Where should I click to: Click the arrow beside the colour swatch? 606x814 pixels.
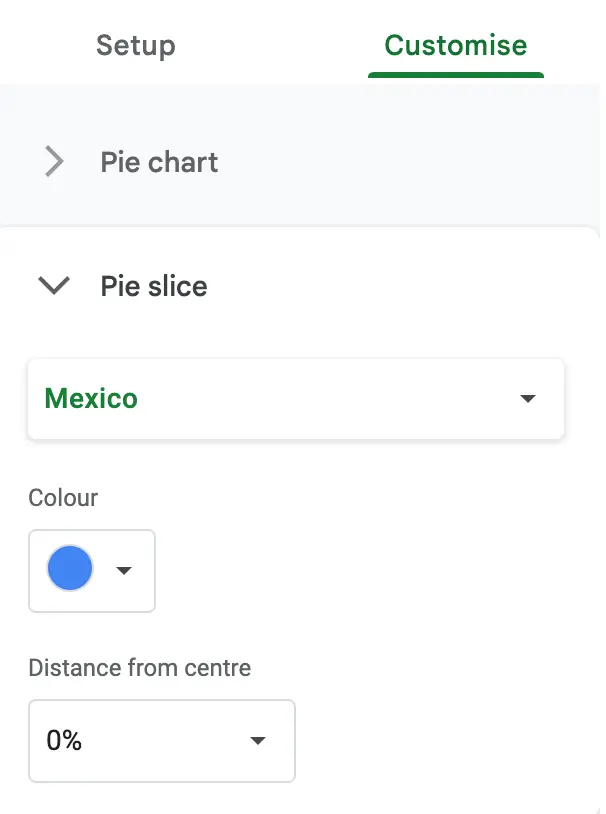click(124, 570)
